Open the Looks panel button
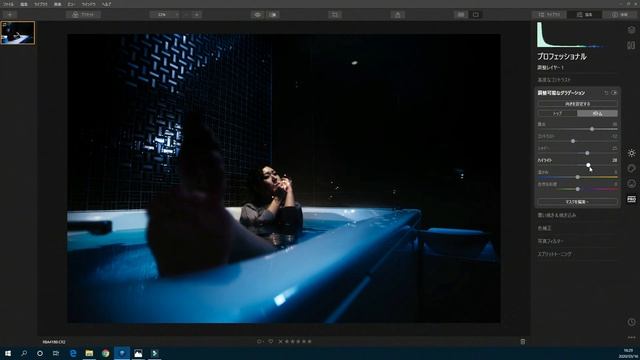Image resolution: width=640 pixels, height=360 pixels. click(83, 14)
